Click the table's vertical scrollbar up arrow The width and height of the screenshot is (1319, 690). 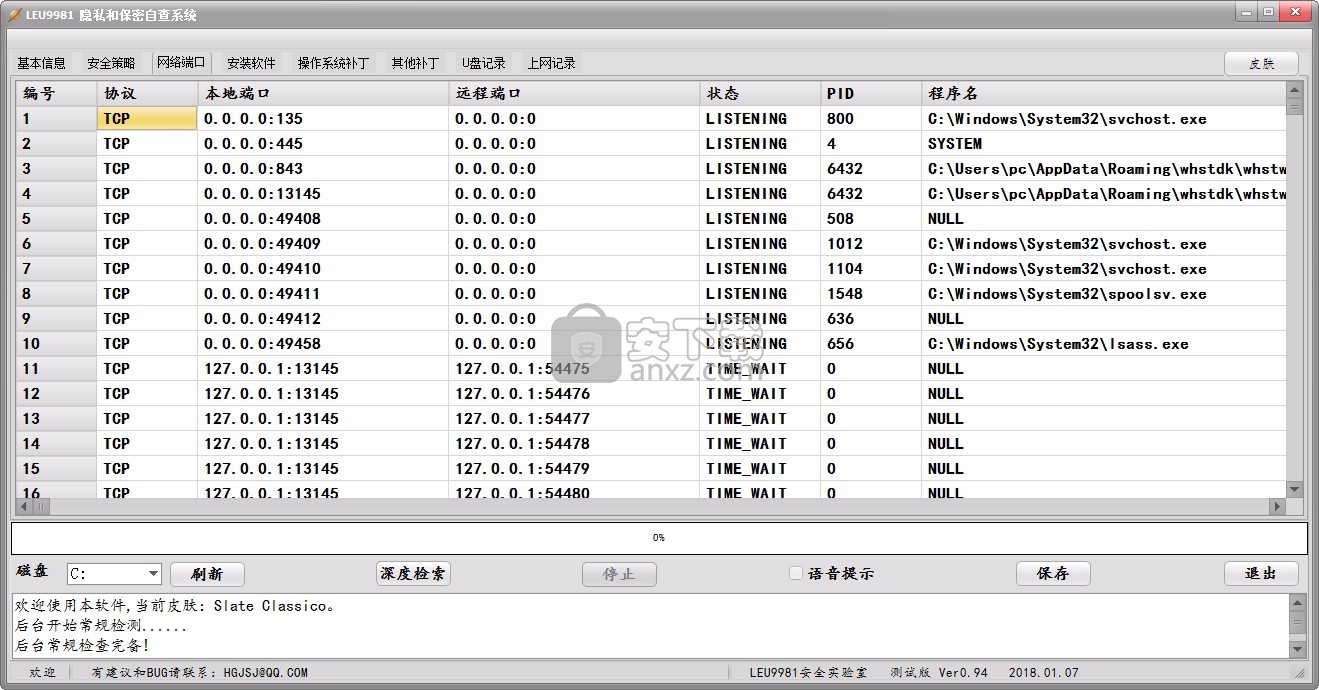[x=1294, y=90]
